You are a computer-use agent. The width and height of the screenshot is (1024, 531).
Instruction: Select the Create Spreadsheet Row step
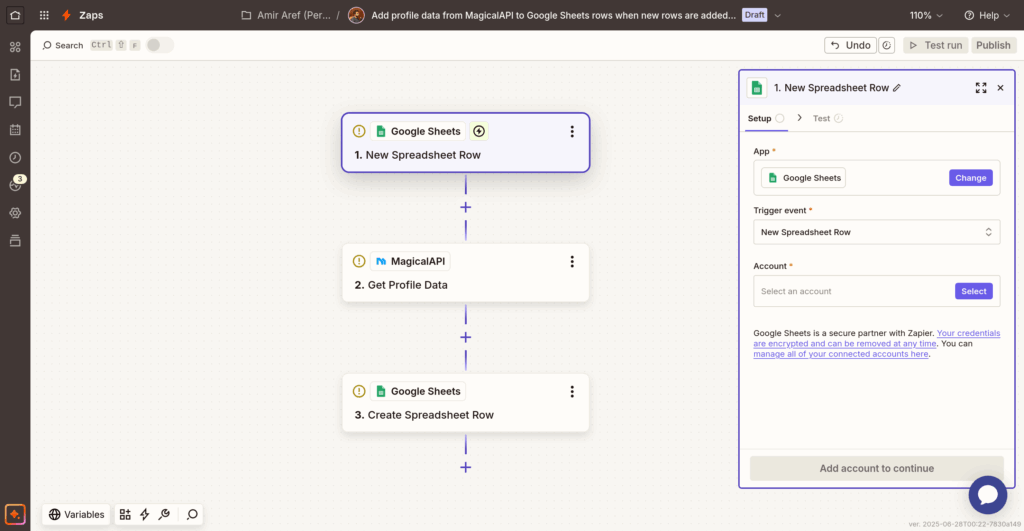[x=466, y=403]
